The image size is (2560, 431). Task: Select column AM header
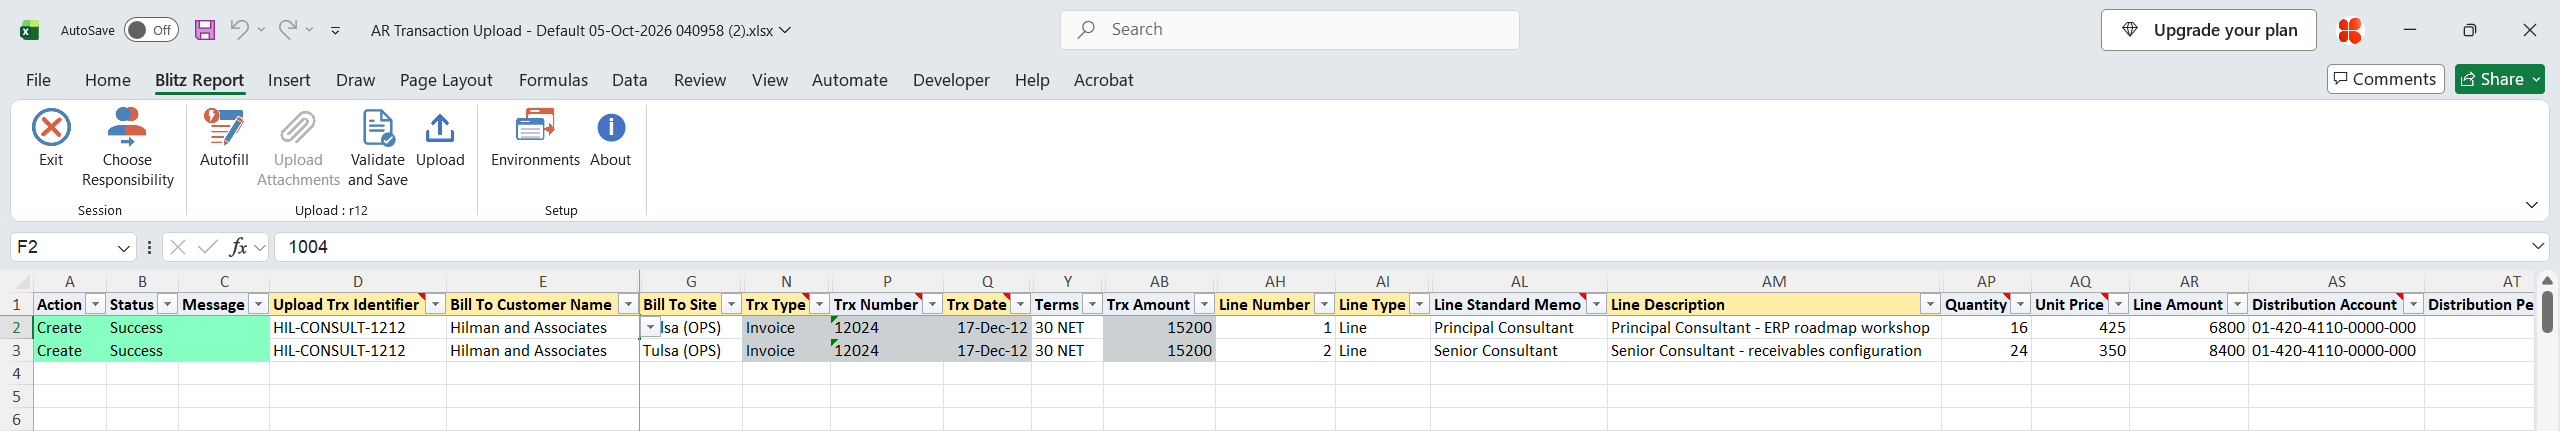[1774, 282]
